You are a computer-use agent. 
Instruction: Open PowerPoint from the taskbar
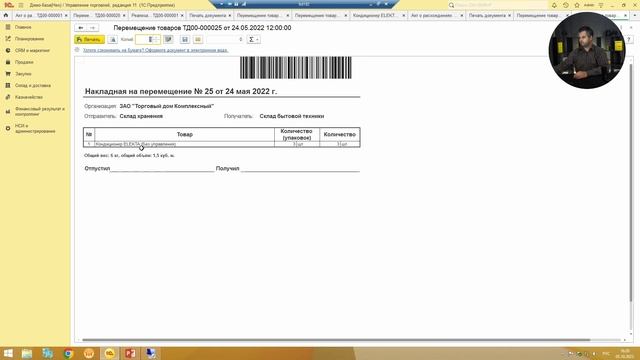pos(130,353)
